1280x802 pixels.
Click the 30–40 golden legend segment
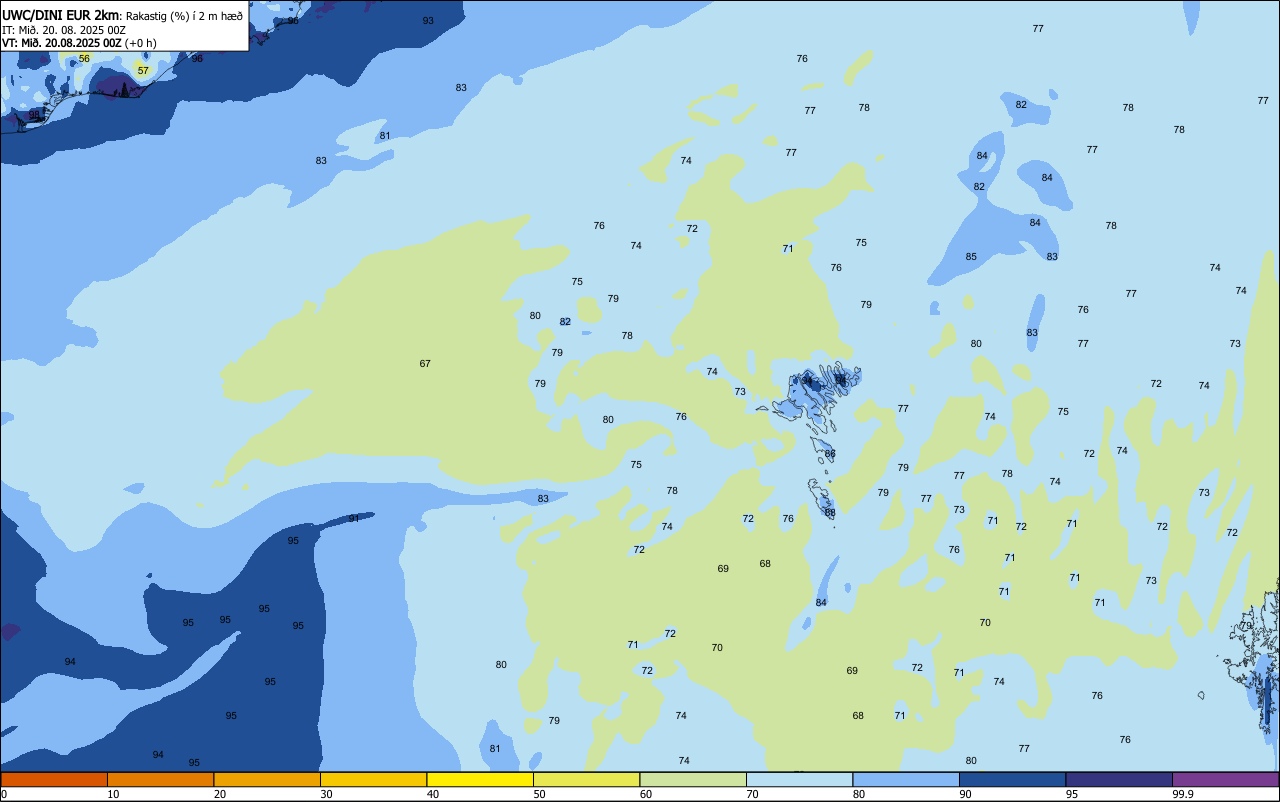tap(373, 779)
